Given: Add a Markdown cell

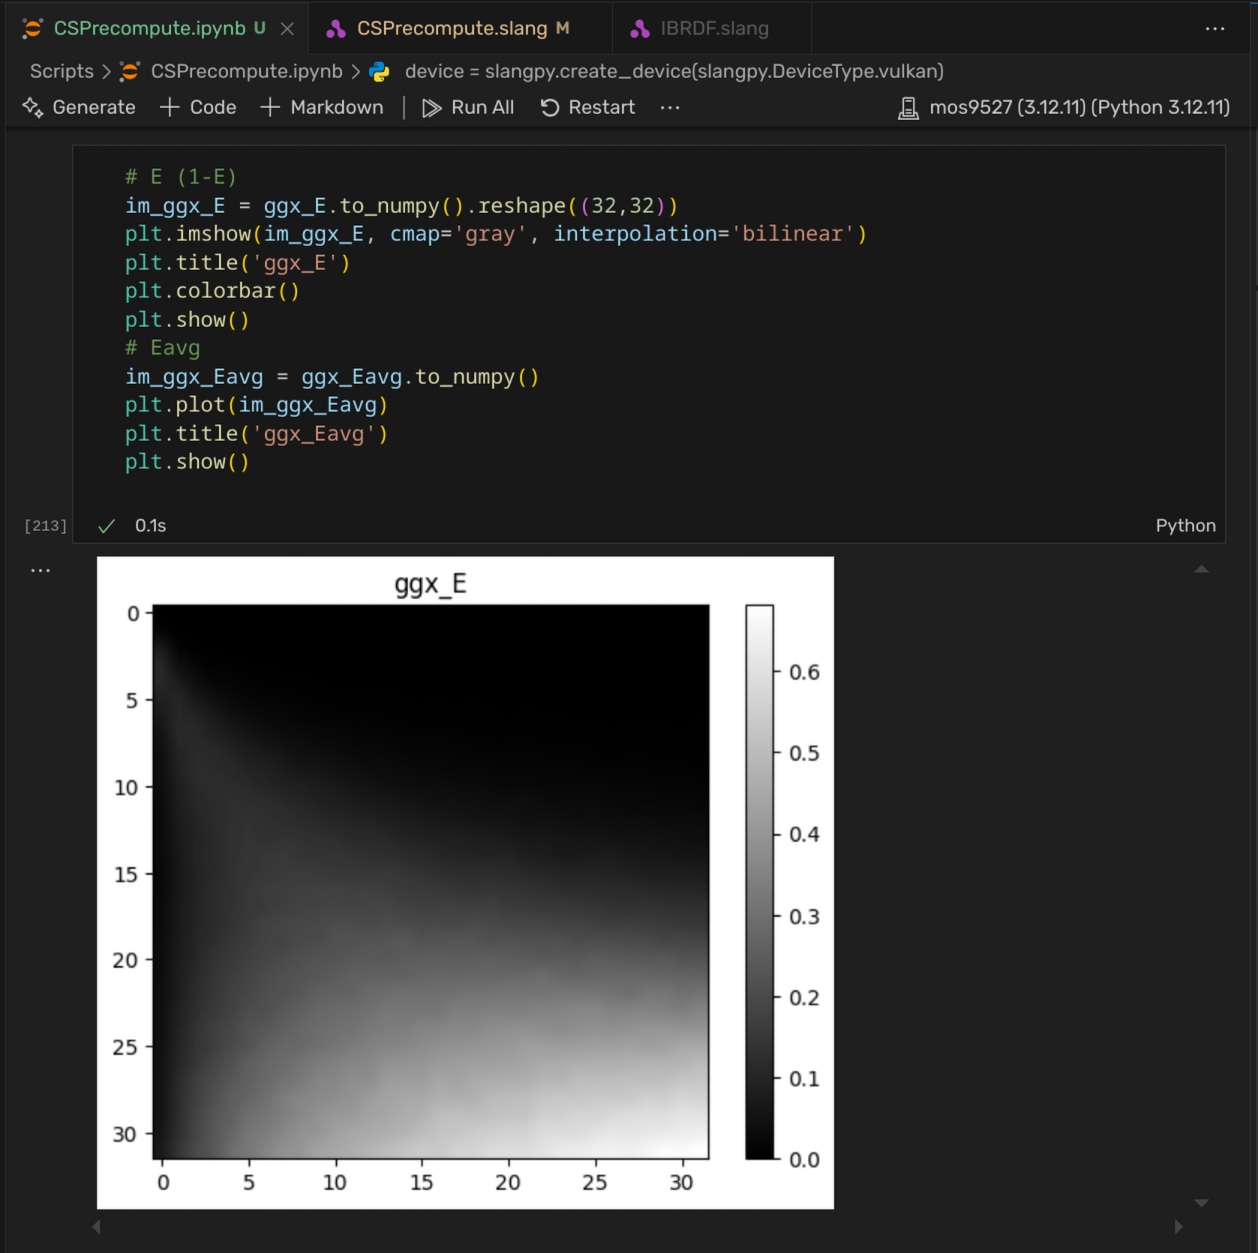Looking at the screenshot, I should point(322,107).
